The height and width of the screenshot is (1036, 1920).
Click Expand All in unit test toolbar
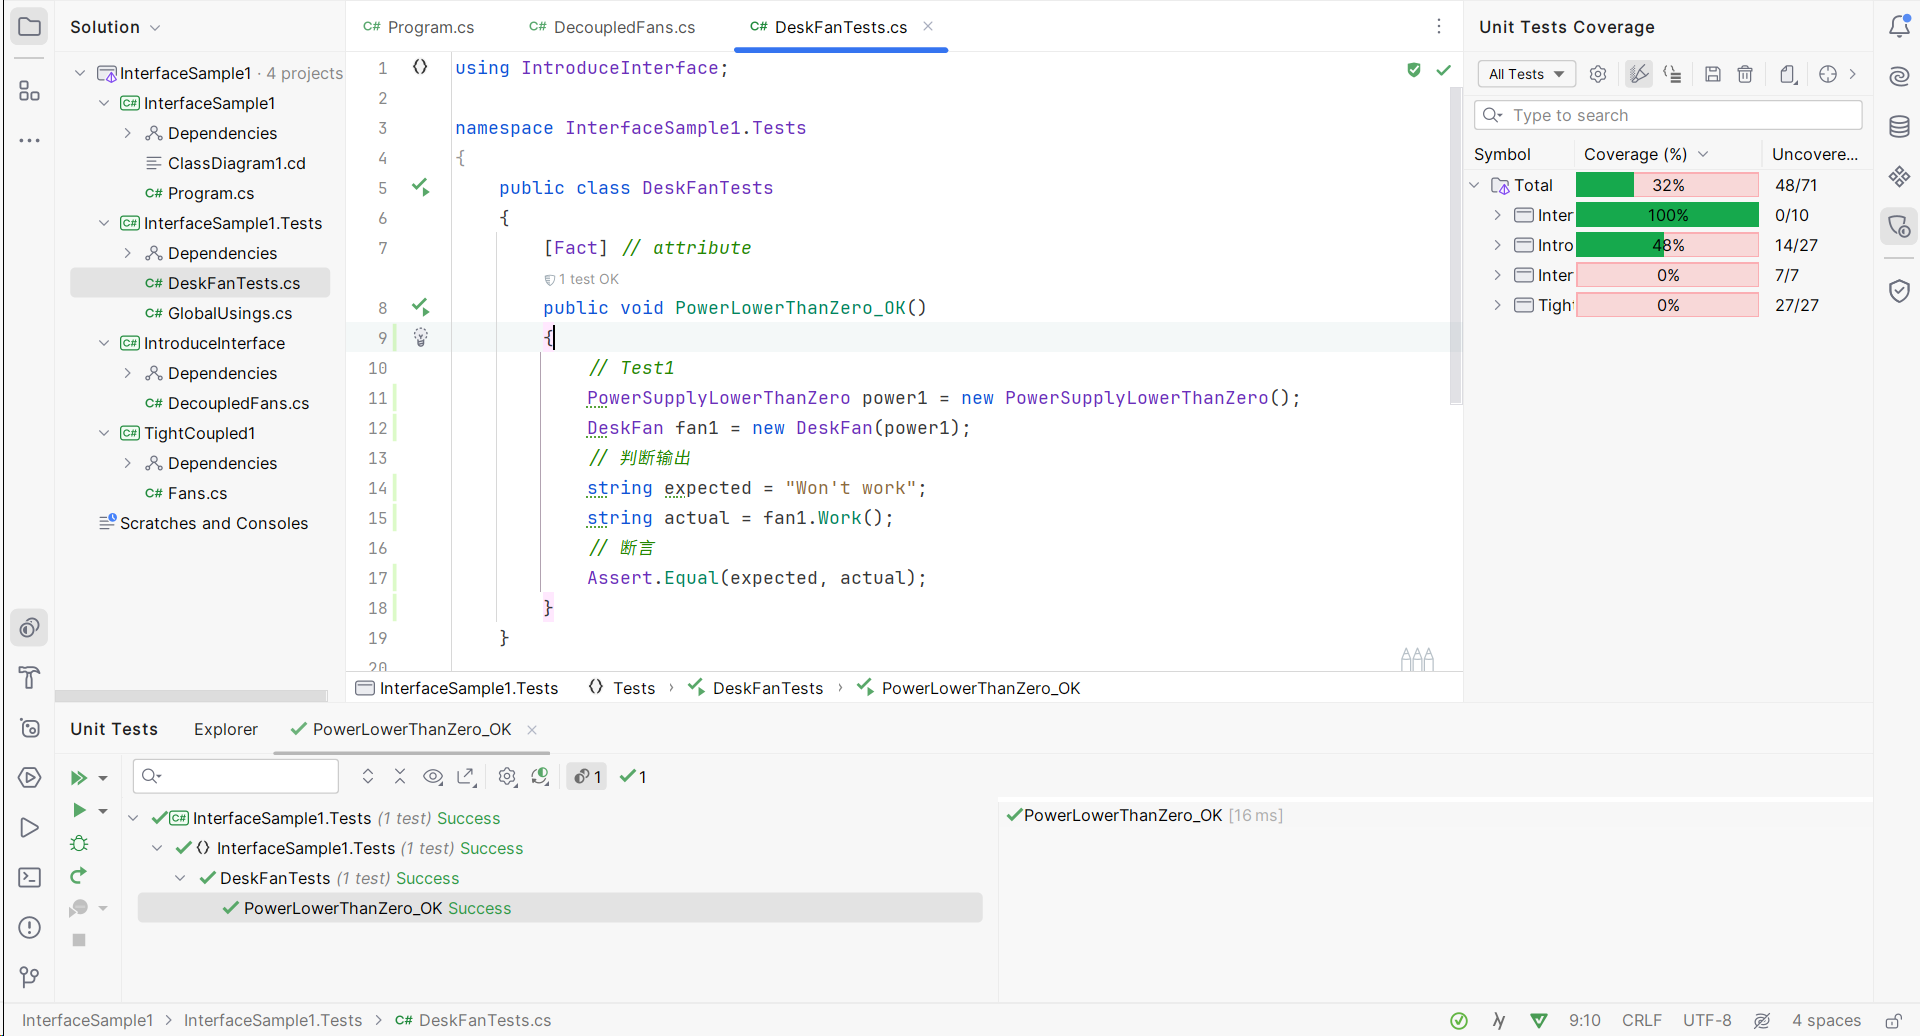(368, 776)
